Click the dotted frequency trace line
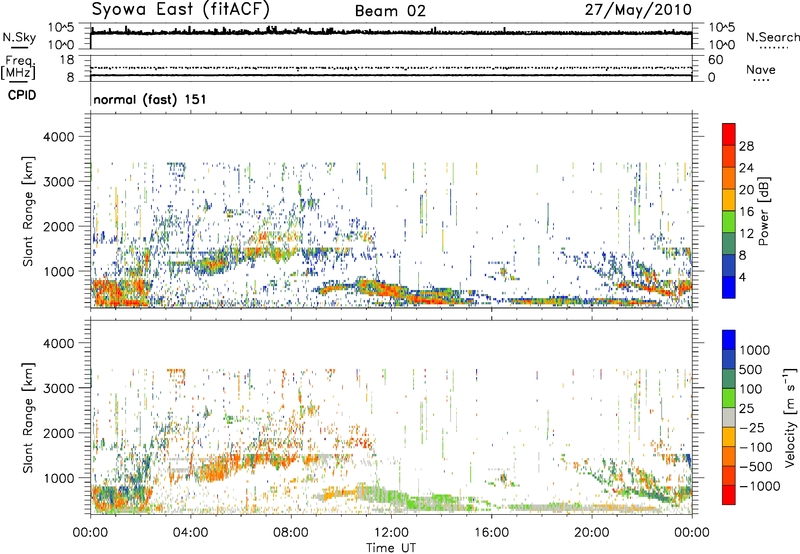 (391, 68)
